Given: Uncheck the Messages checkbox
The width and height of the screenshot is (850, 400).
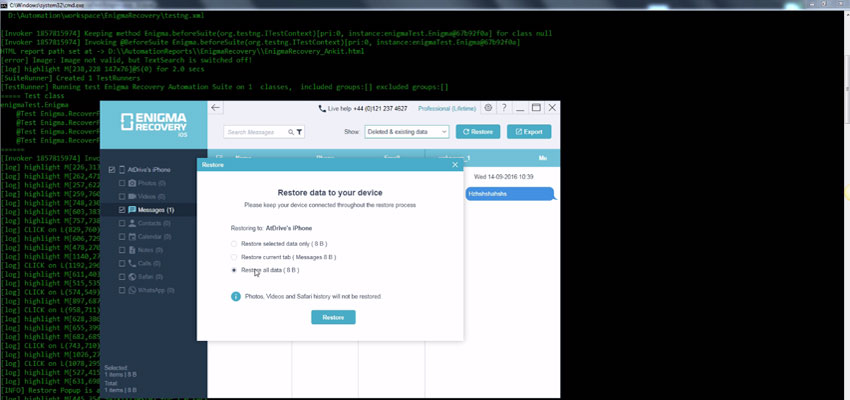Looking at the screenshot, I should (122, 210).
